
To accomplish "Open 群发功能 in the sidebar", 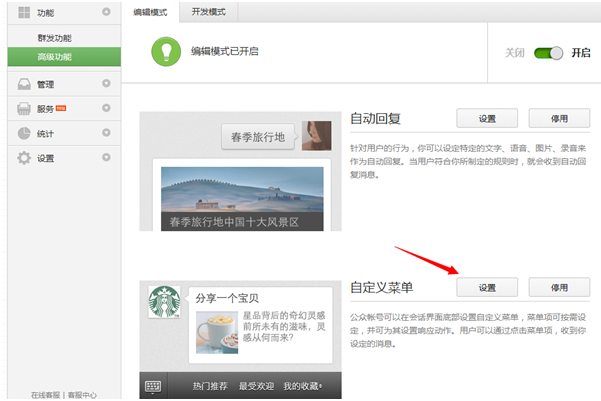I will click(56, 38).
